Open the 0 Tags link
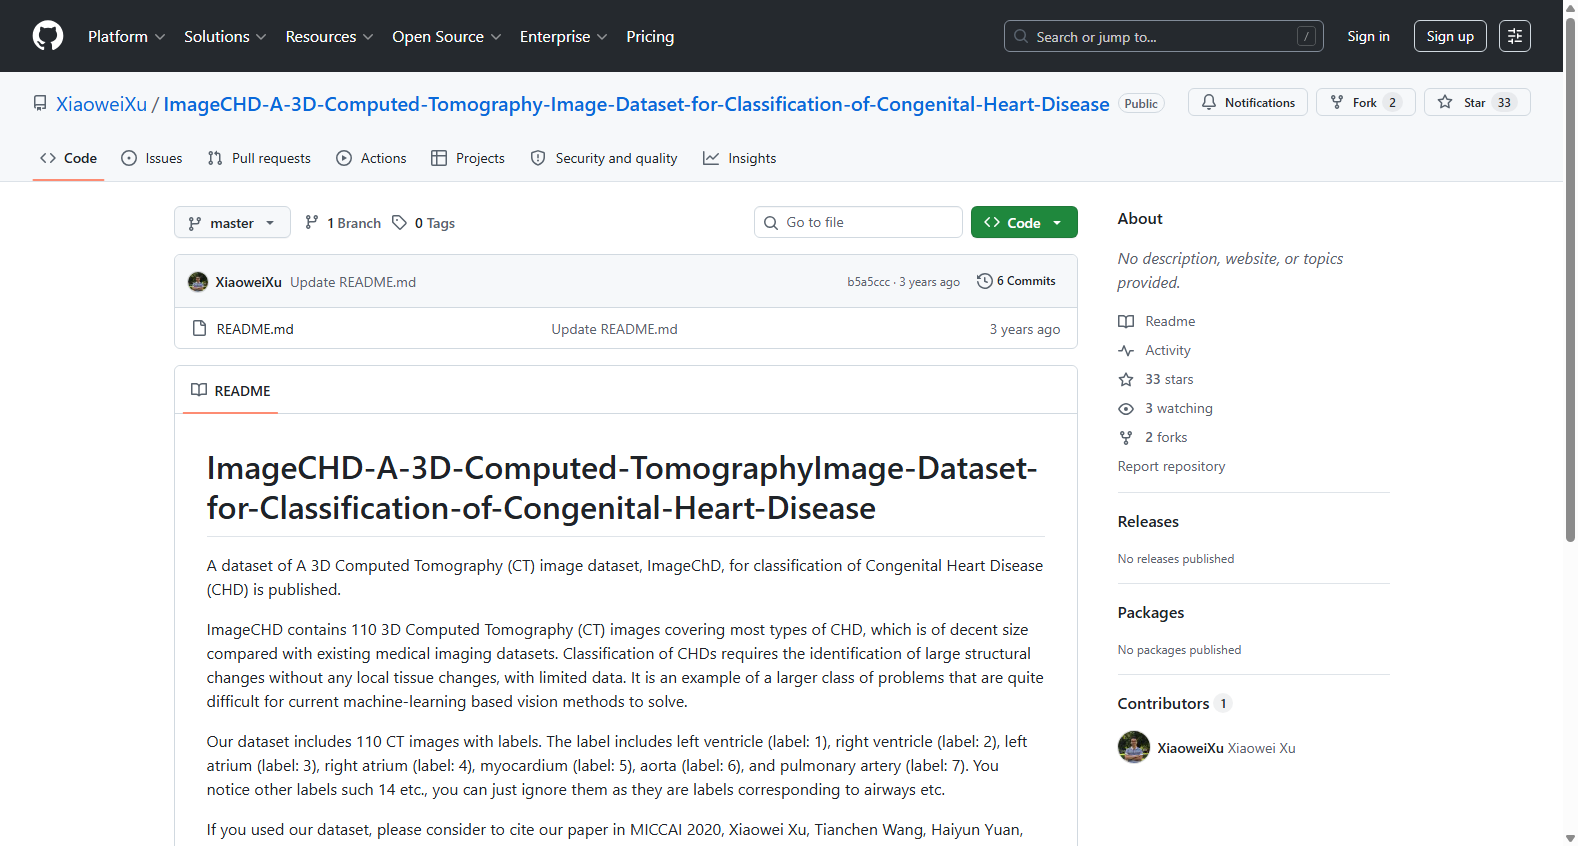Viewport: 1578px width, 846px height. [423, 223]
